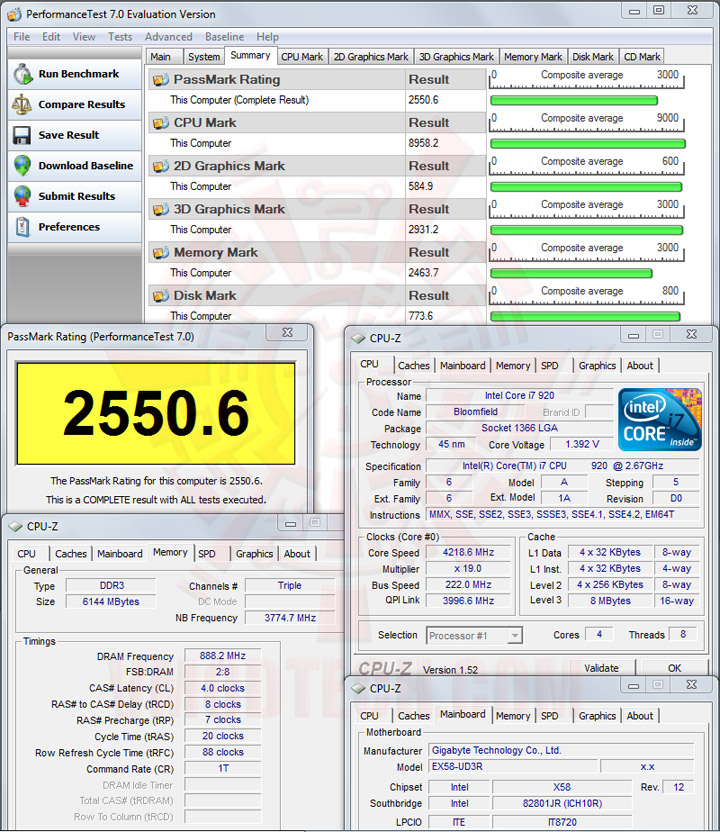Viewport: 720px width, 832px height.
Task: Switch to the System tab
Action: [204, 57]
